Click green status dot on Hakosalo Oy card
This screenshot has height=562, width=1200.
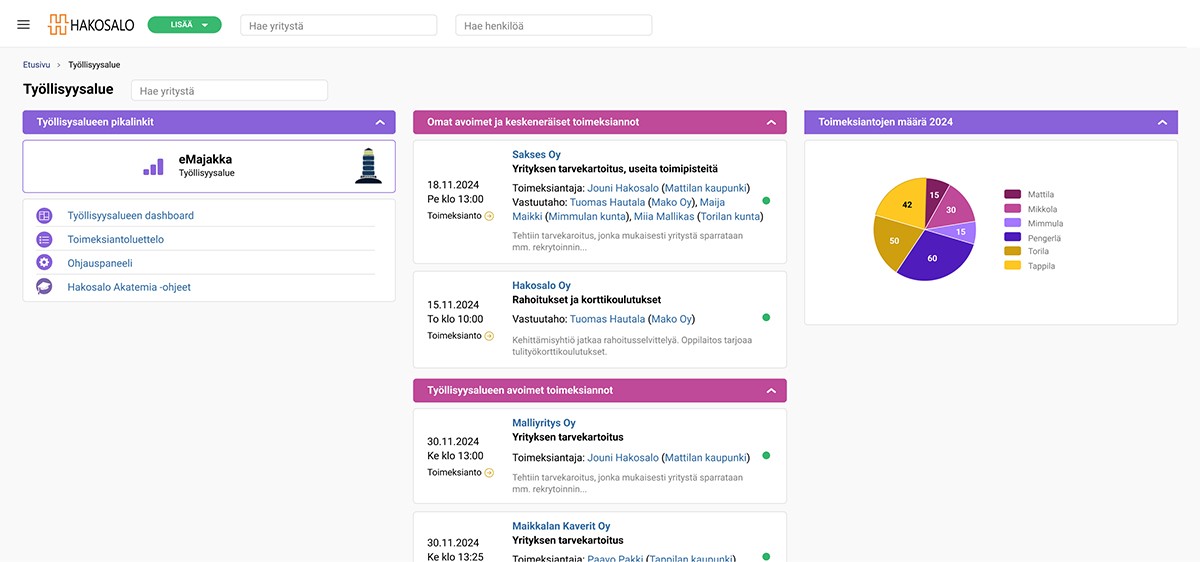[766, 318]
